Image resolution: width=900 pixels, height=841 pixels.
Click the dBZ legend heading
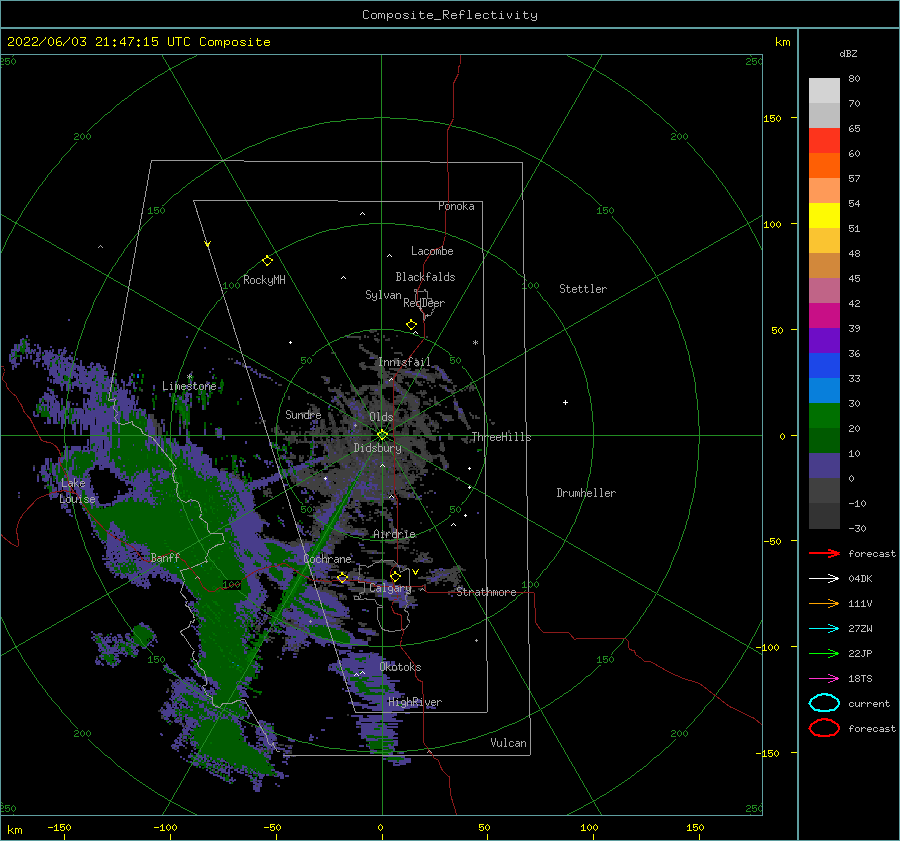(x=848, y=53)
